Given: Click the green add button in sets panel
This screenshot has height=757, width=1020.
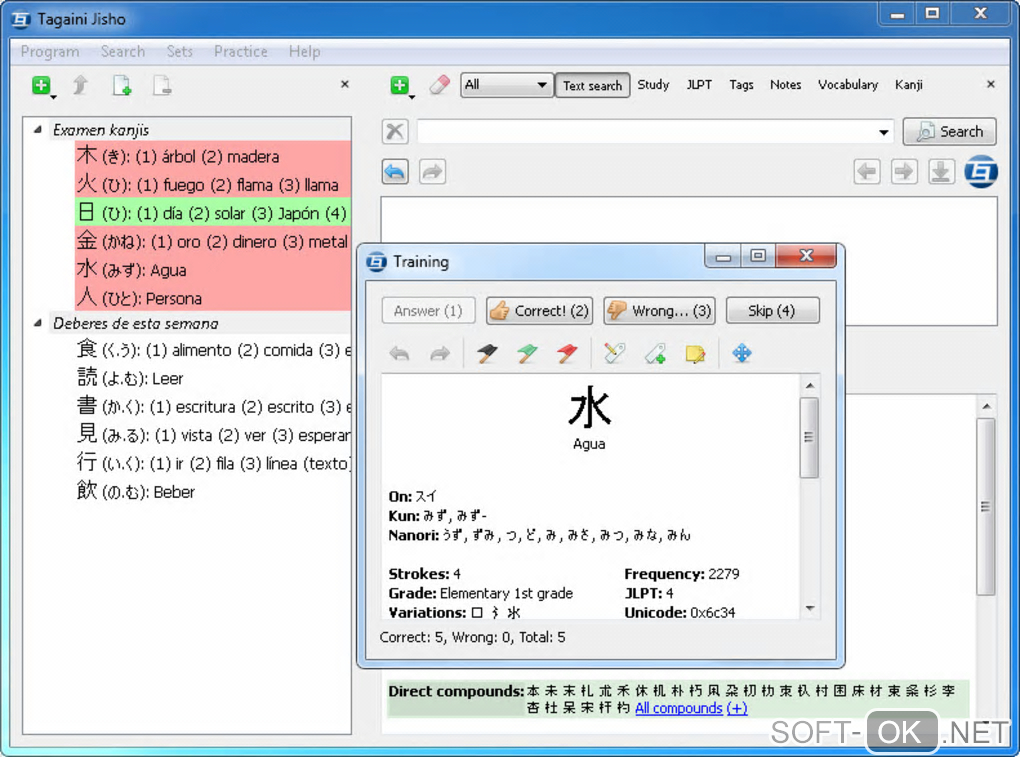Looking at the screenshot, I should tap(42, 86).
